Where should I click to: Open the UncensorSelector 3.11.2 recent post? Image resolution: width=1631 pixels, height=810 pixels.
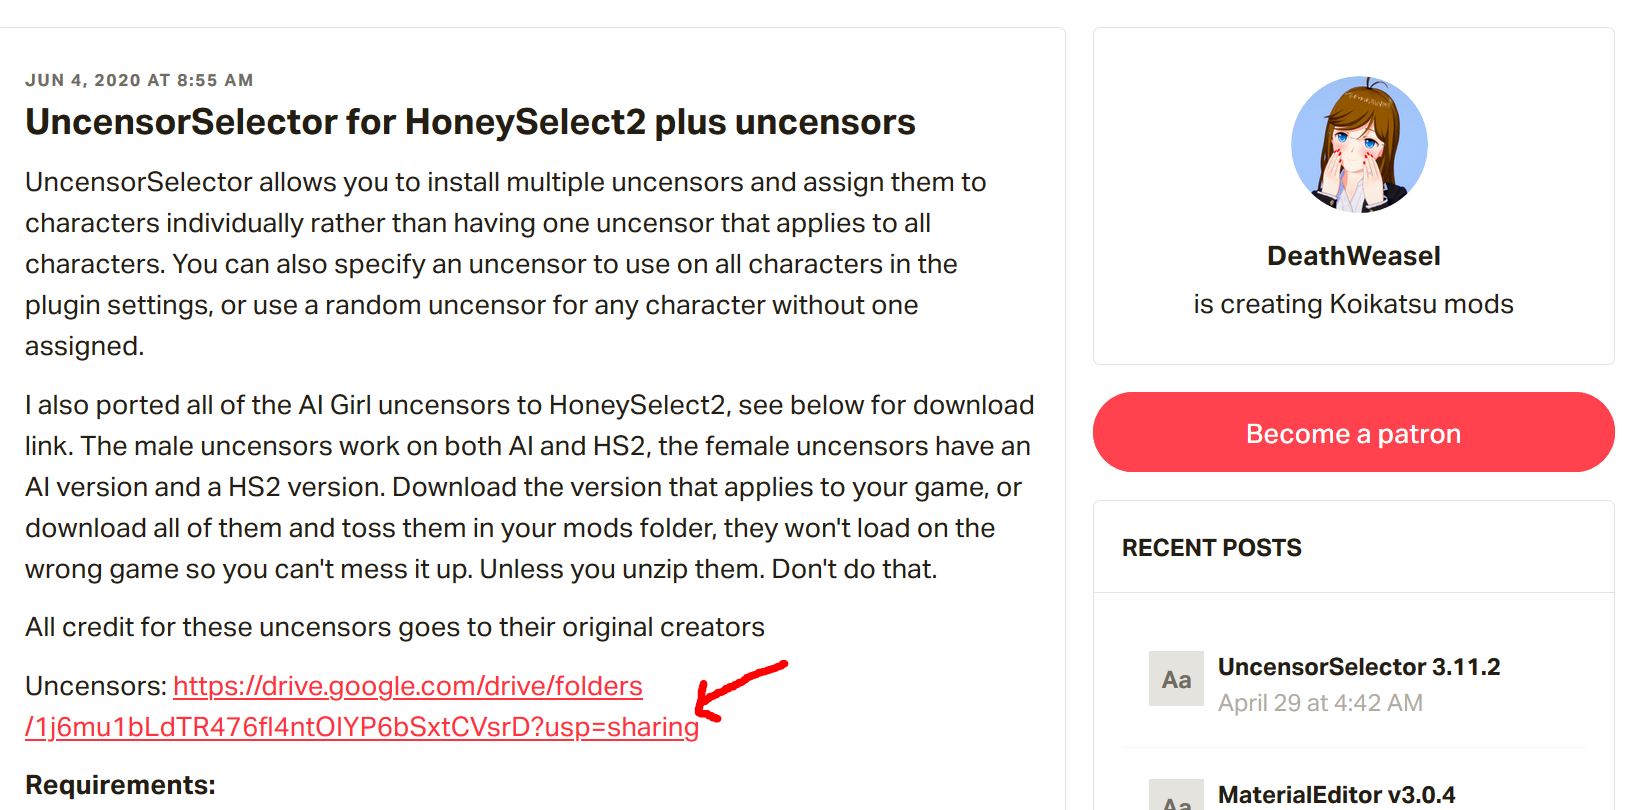tap(1358, 667)
